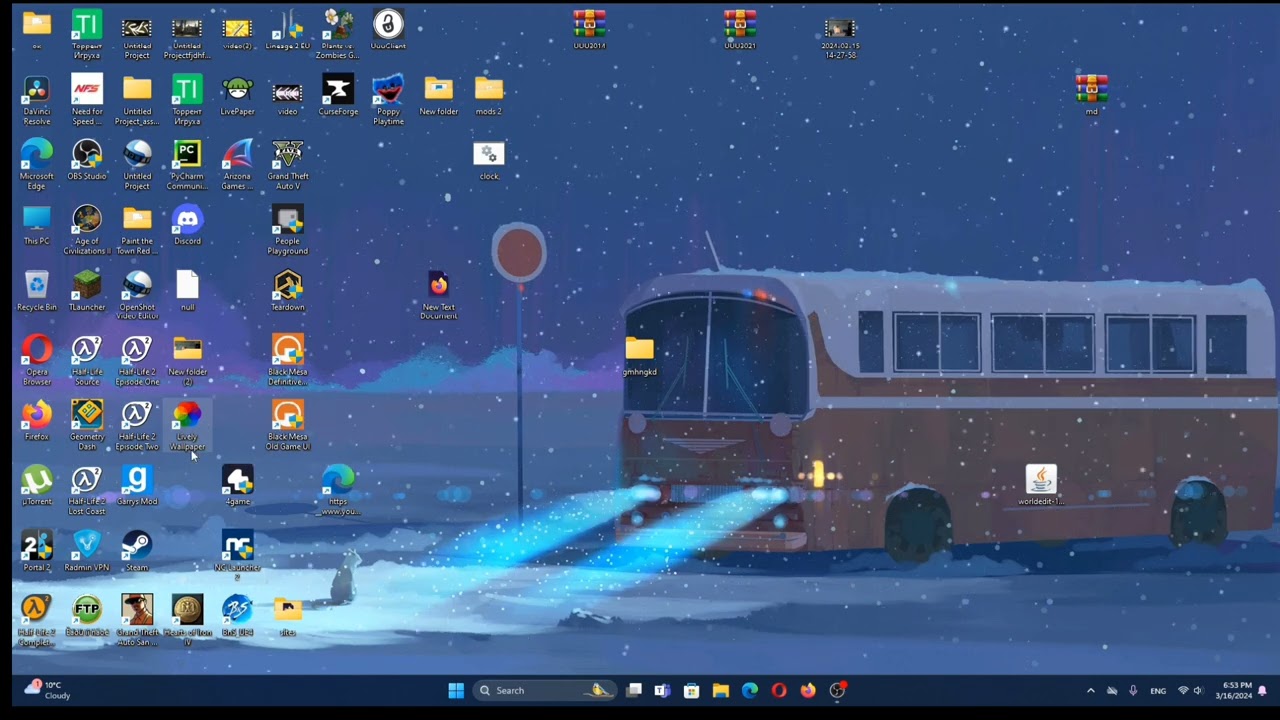This screenshot has width=1280, height=720.
Task: Select the UUU2014 archive file
Action: (590, 30)
